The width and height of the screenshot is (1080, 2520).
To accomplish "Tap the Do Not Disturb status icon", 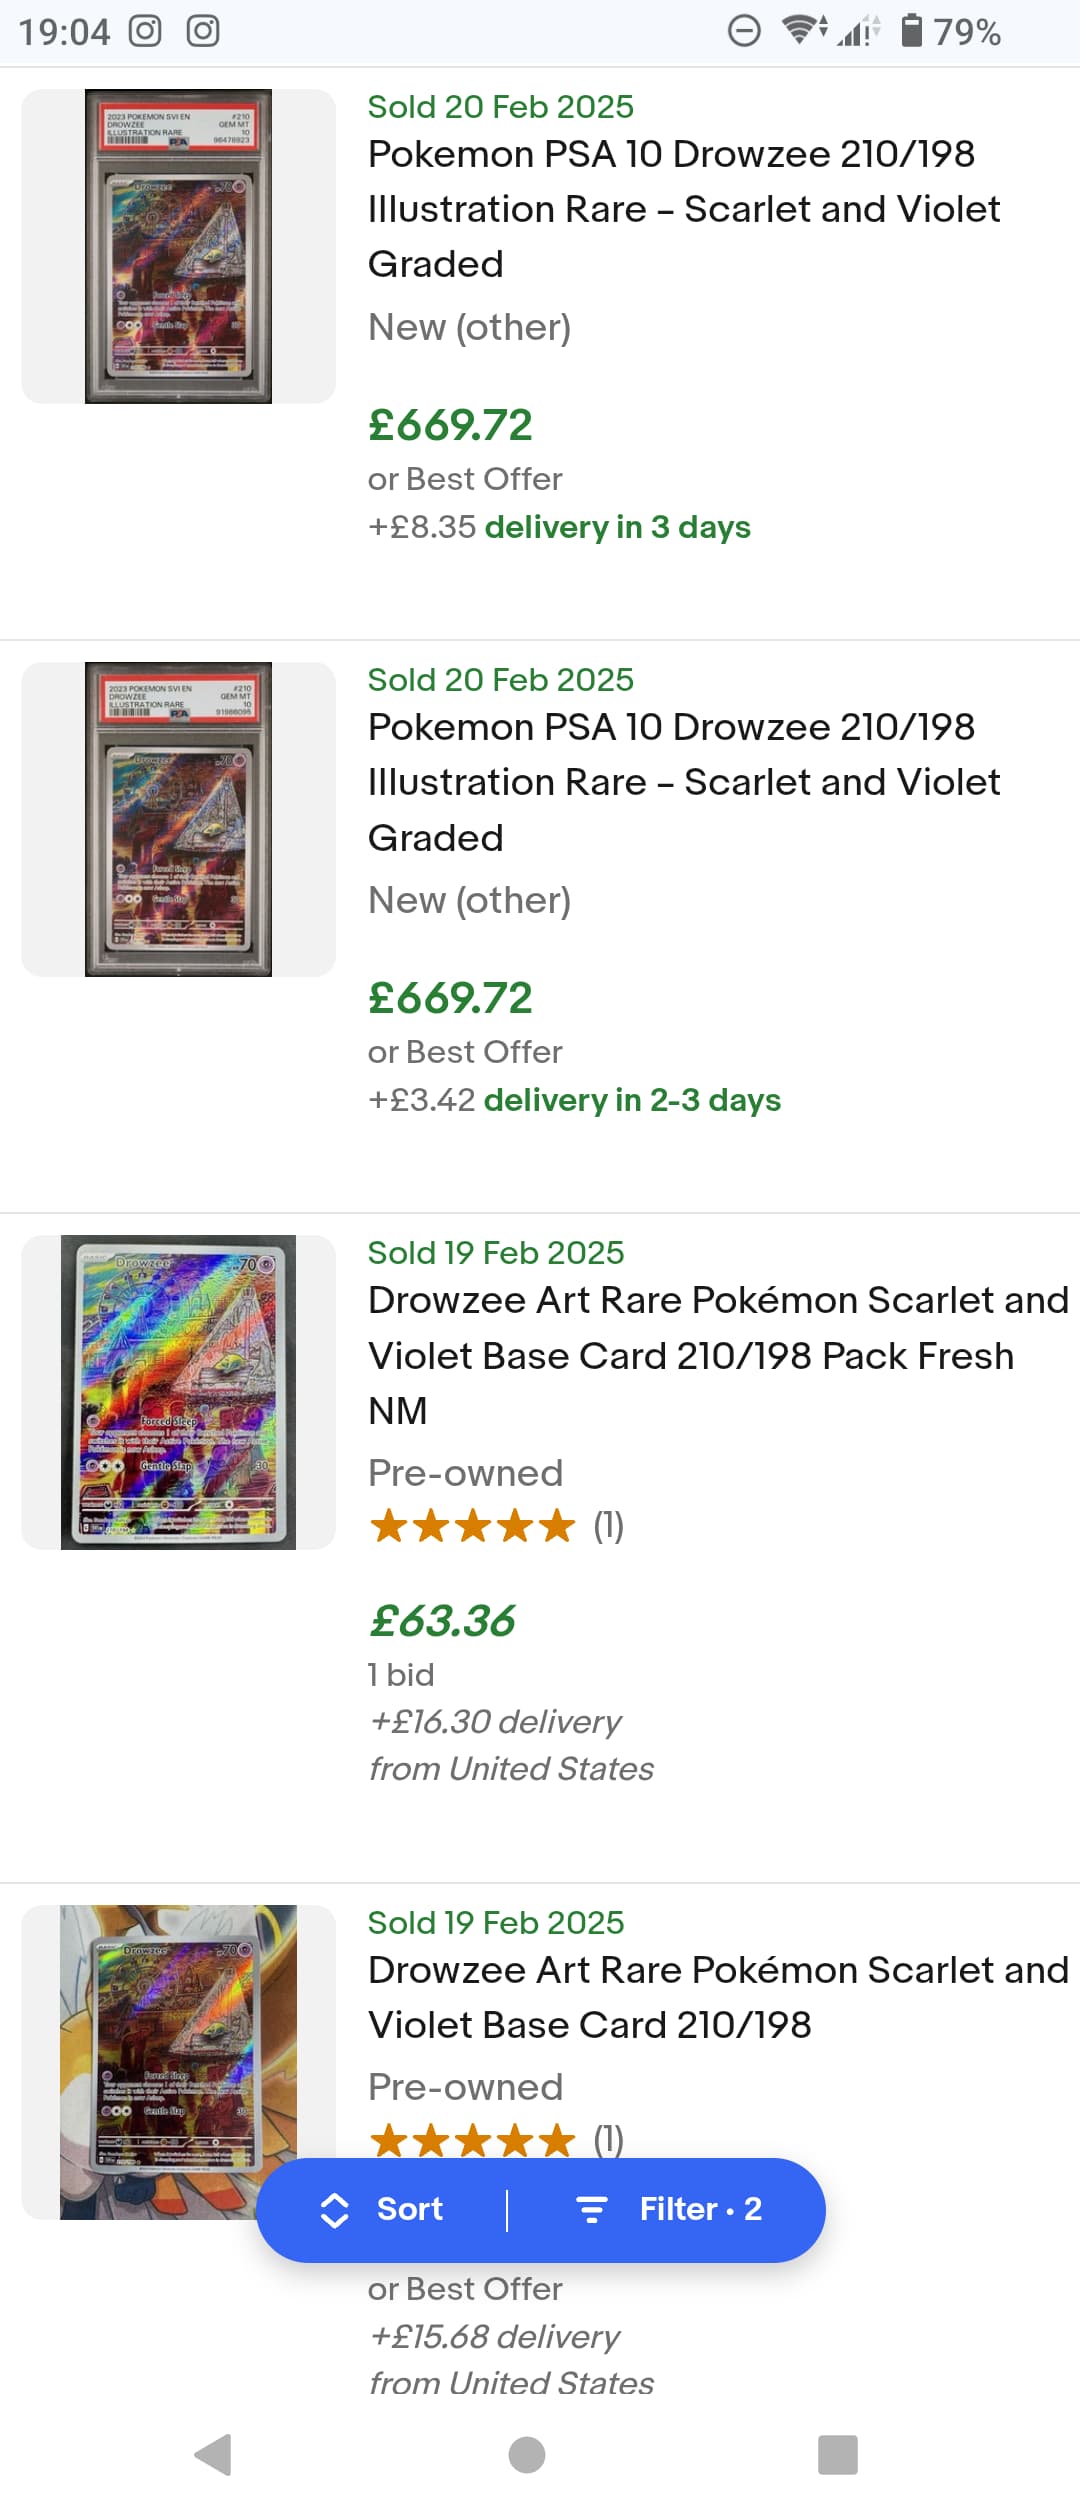I will (744, 31).
